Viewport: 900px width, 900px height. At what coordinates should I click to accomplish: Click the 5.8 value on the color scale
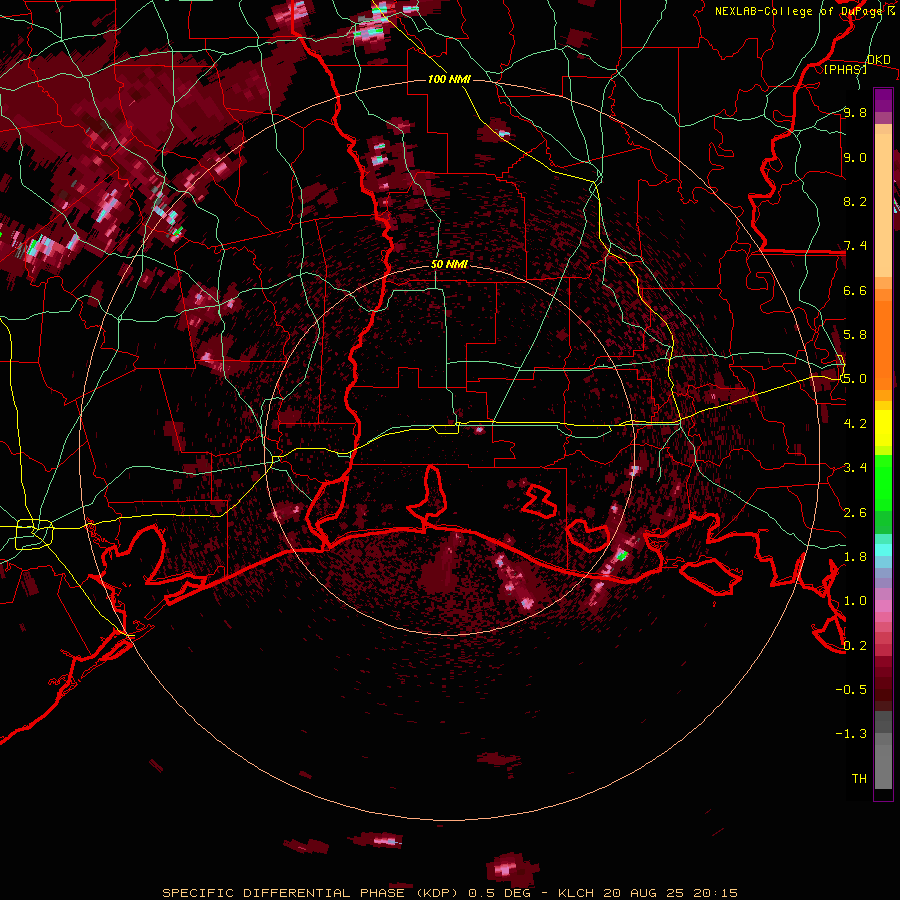click(855, 335)
